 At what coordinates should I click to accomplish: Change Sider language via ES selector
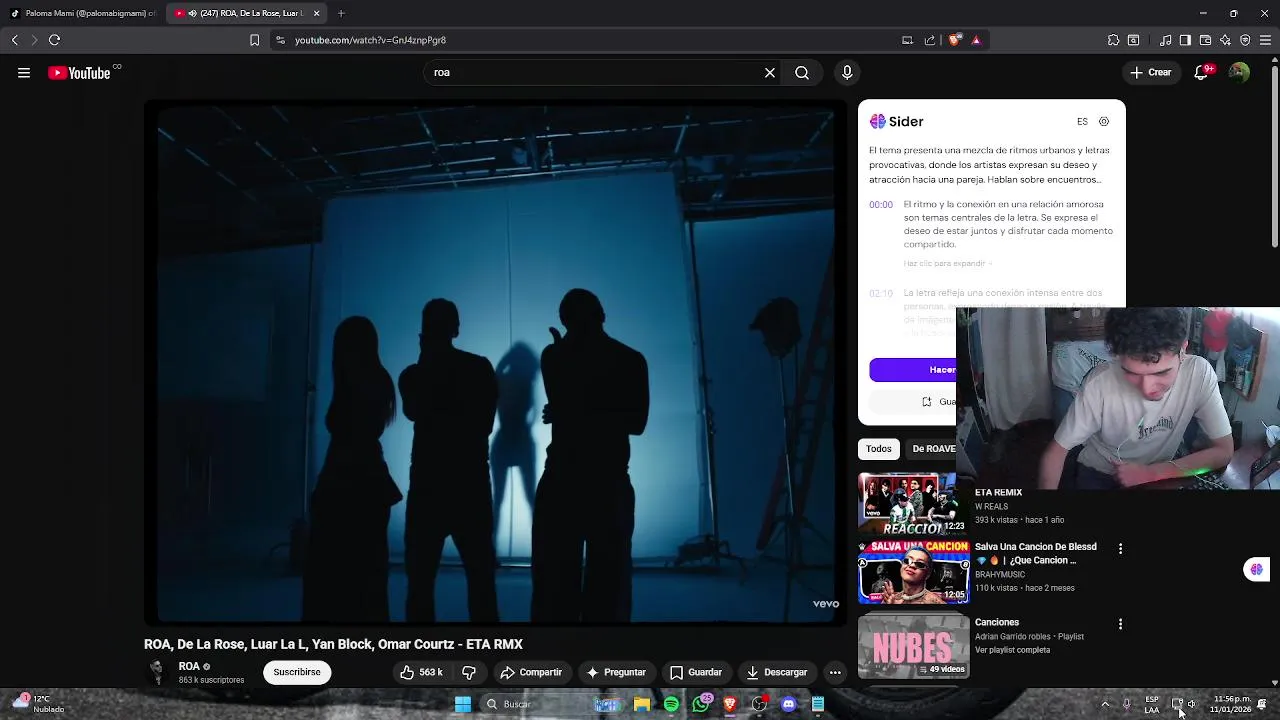(1082, 122)
